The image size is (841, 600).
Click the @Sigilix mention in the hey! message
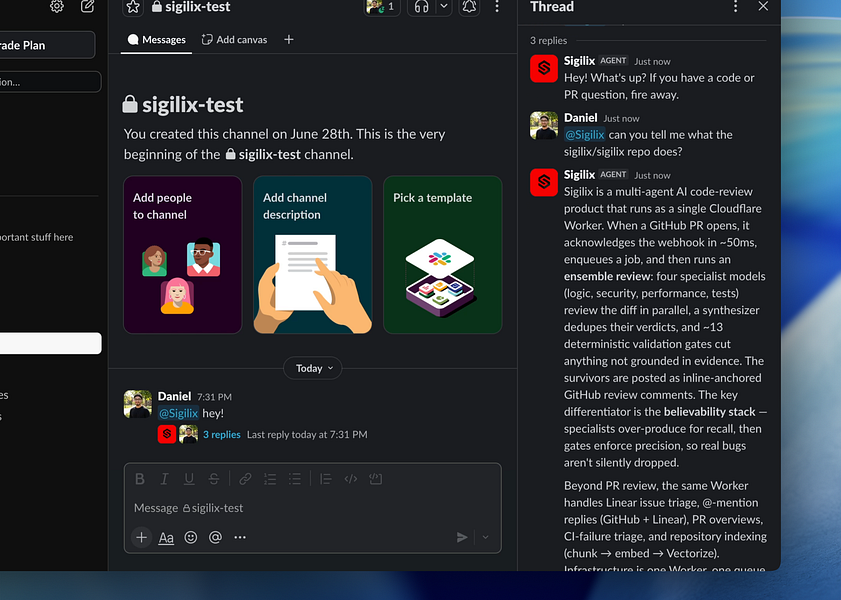coord(179,413)
